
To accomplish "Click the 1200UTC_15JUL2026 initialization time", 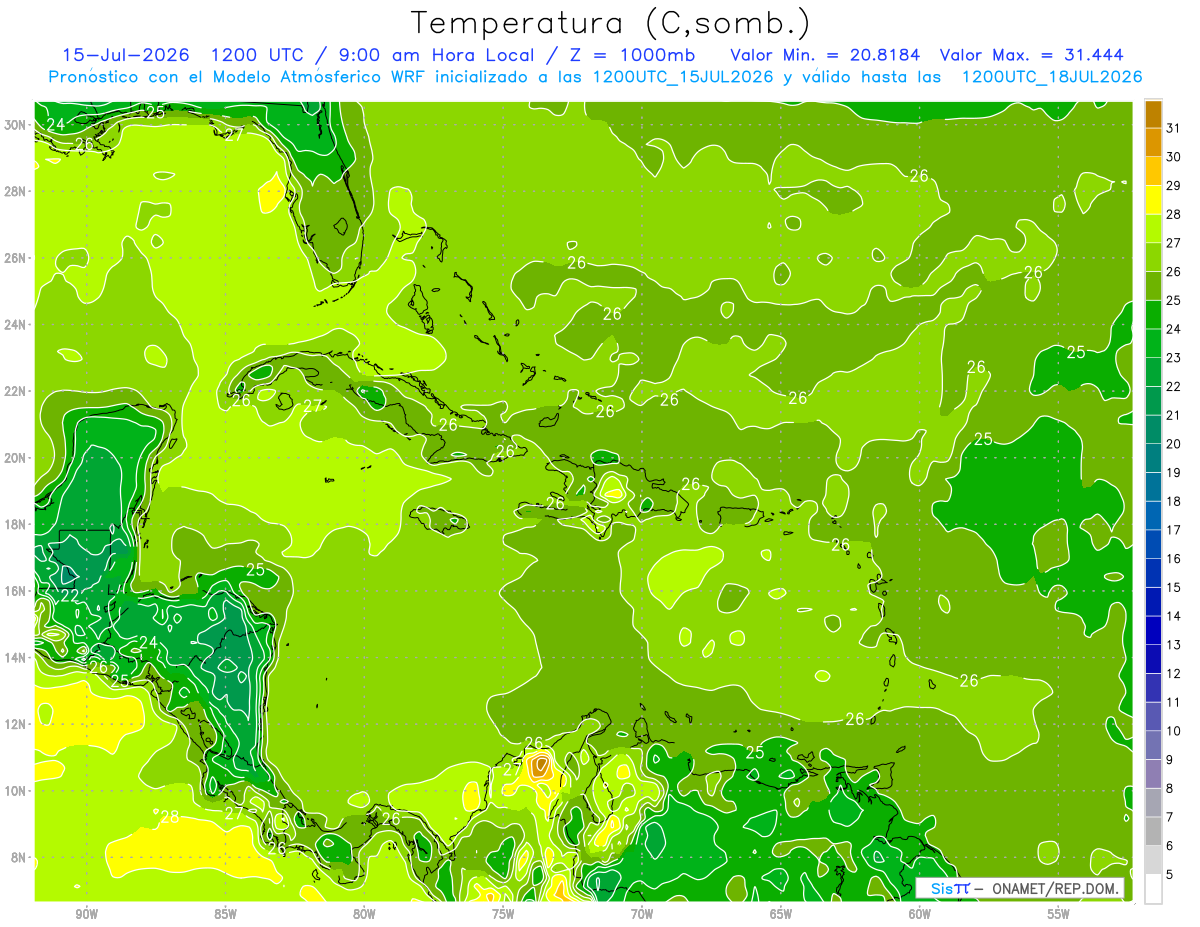I will pyautogui.click(x=683, y=77).
